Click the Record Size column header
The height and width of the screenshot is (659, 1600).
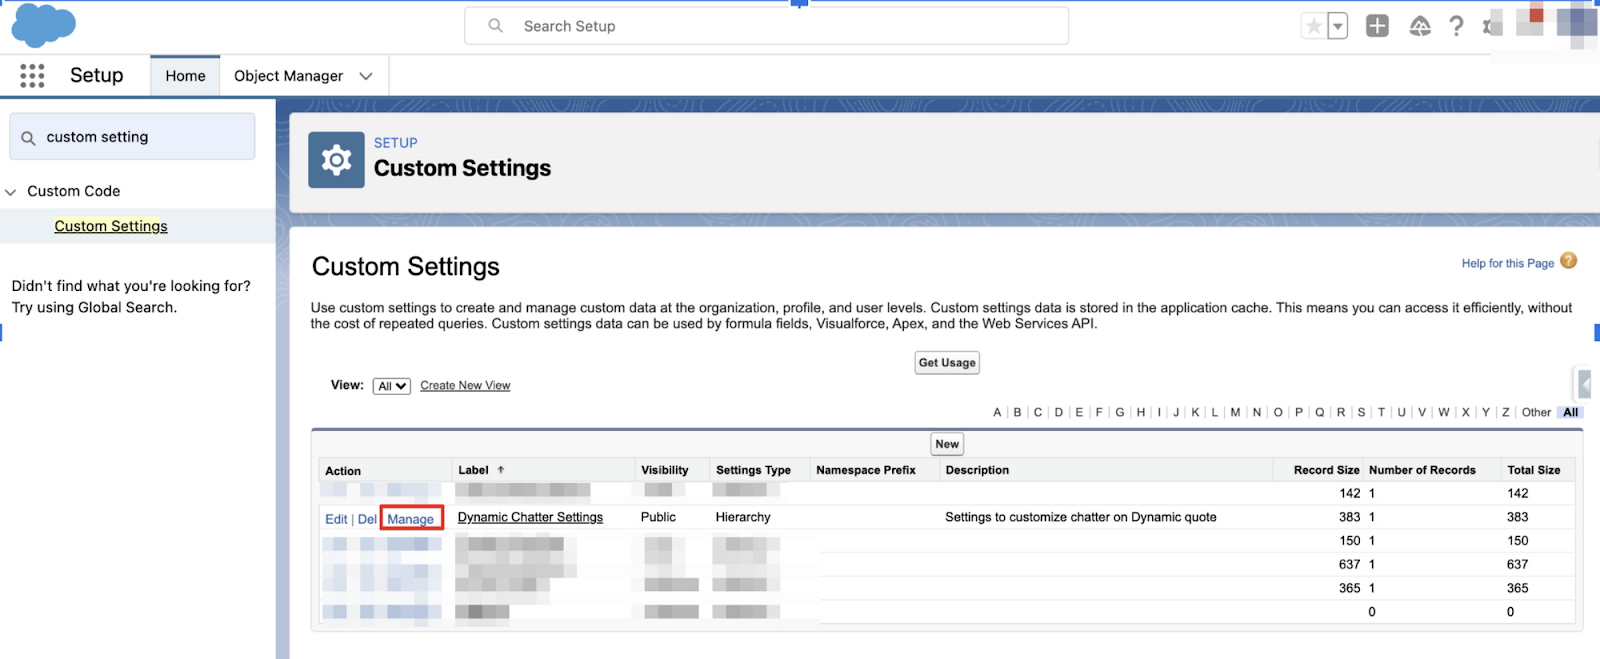1327,470
